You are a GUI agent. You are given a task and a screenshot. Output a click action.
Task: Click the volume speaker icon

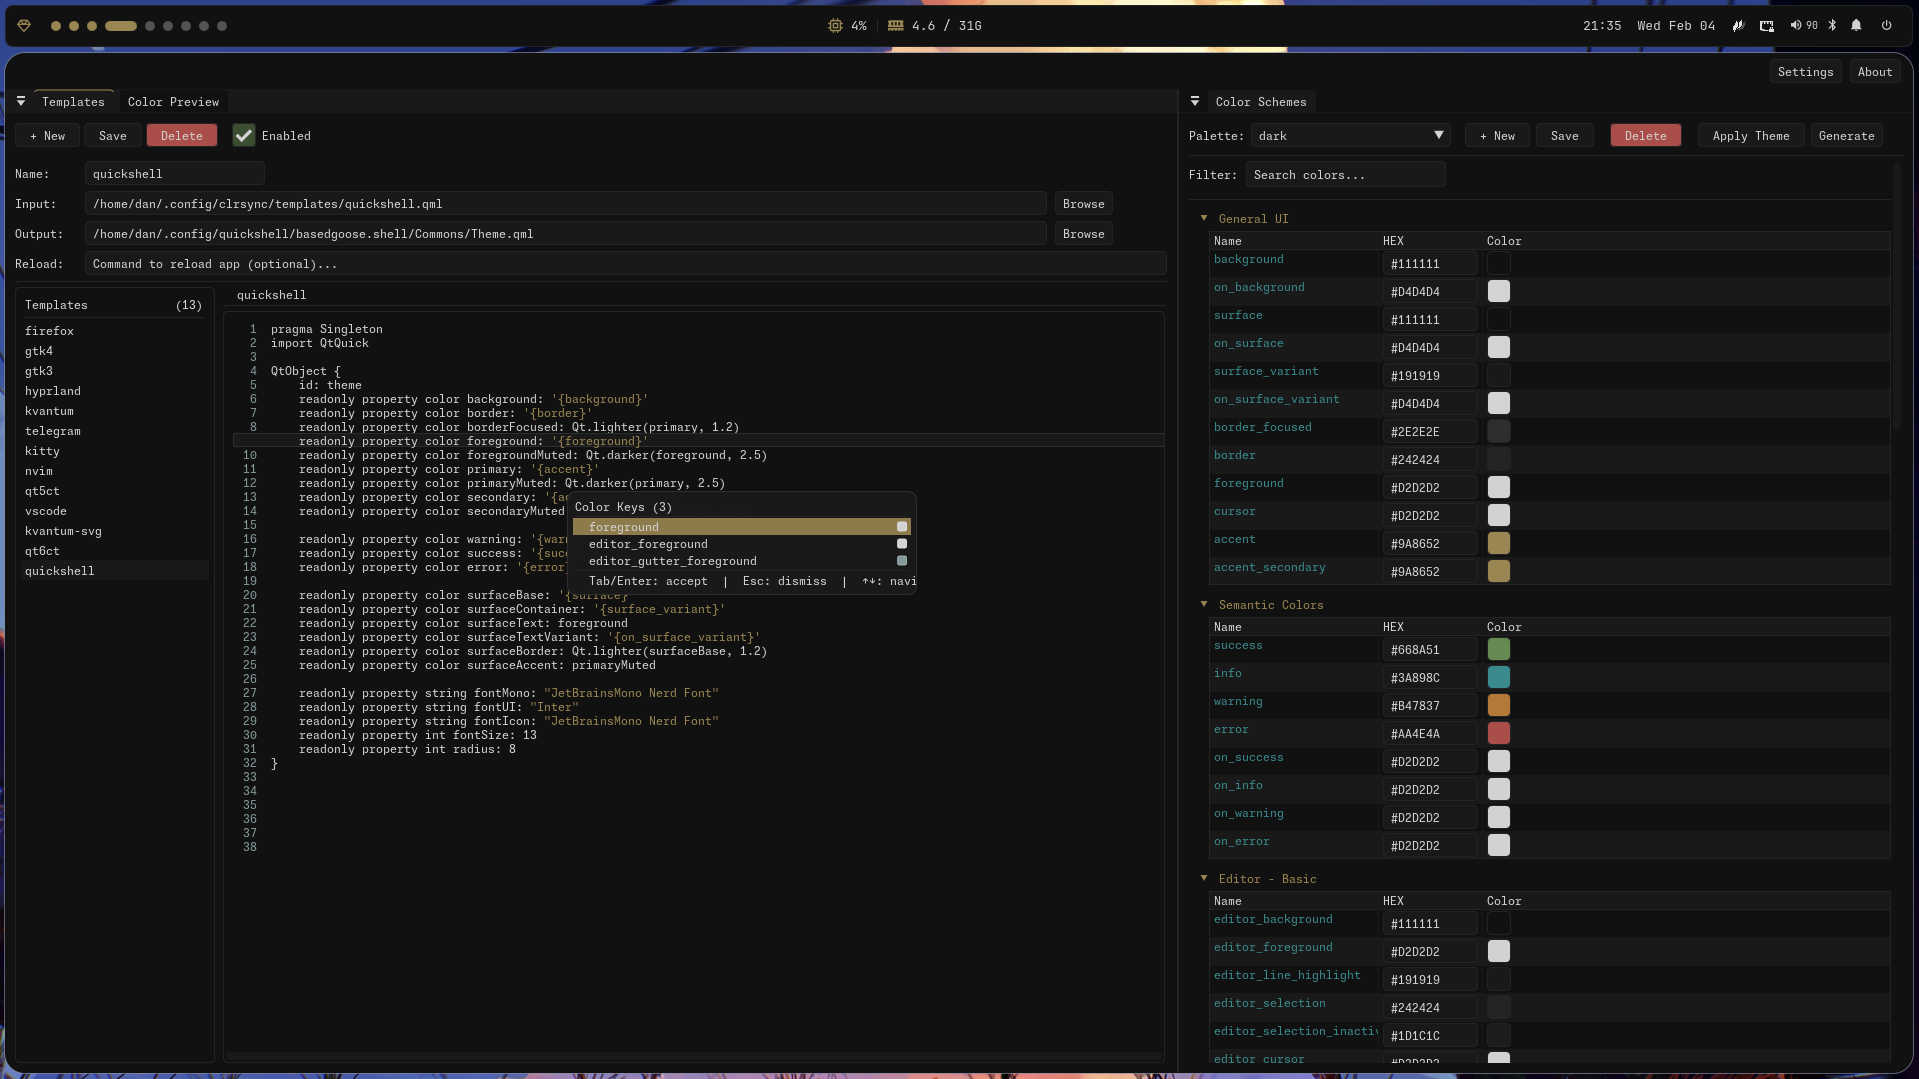(1796, 26)
